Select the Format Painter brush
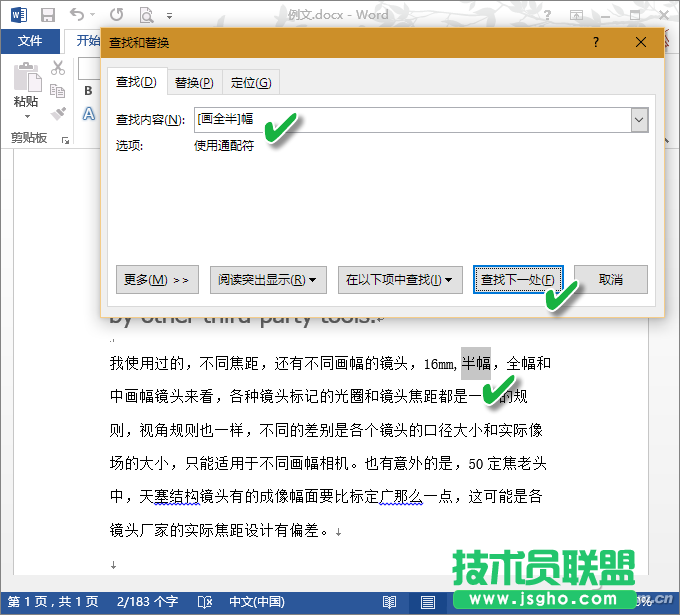 click(58, 114)
